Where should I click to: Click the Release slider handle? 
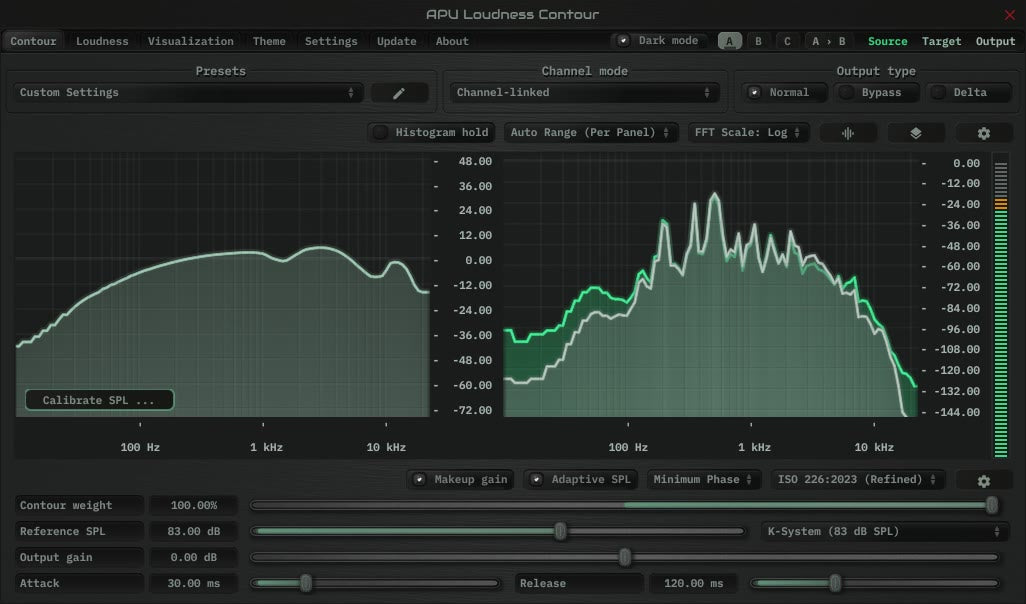click(x=835, y=582)
